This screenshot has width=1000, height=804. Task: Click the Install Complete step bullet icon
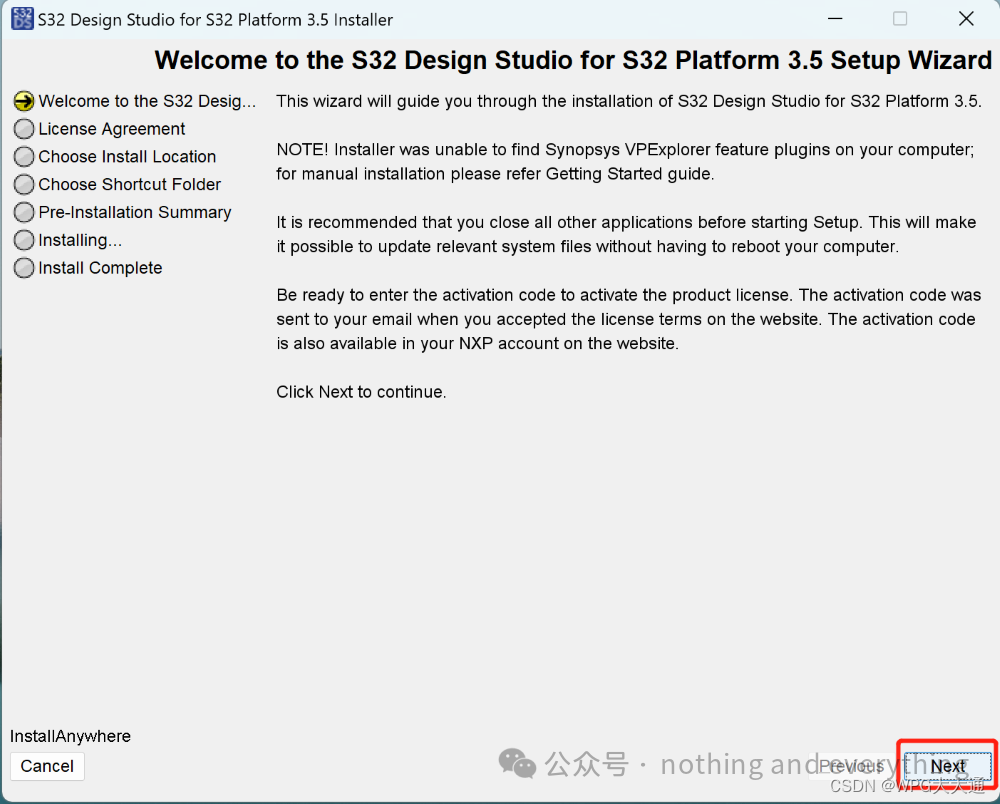(x=24, y=268)
